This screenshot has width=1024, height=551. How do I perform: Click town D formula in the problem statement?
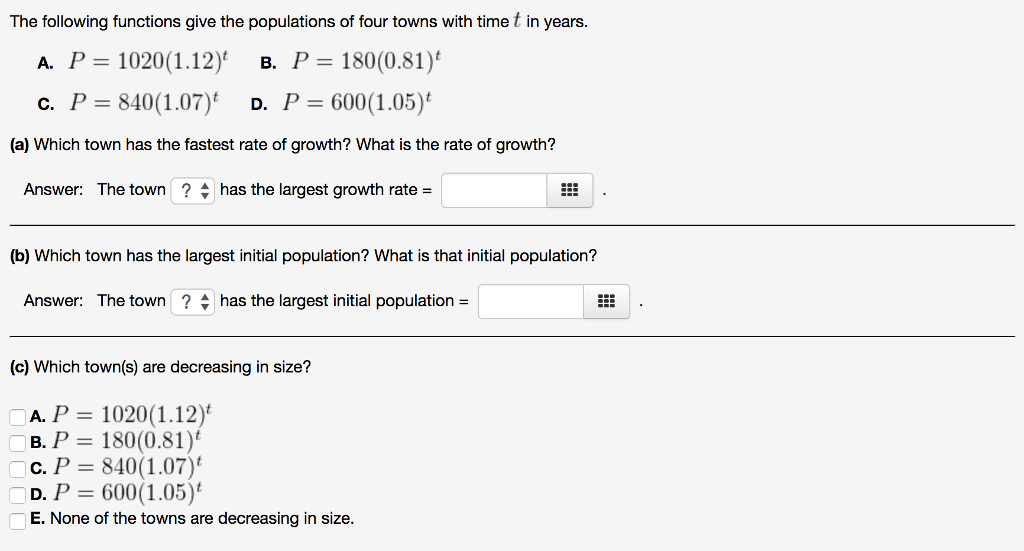[356, 102]
